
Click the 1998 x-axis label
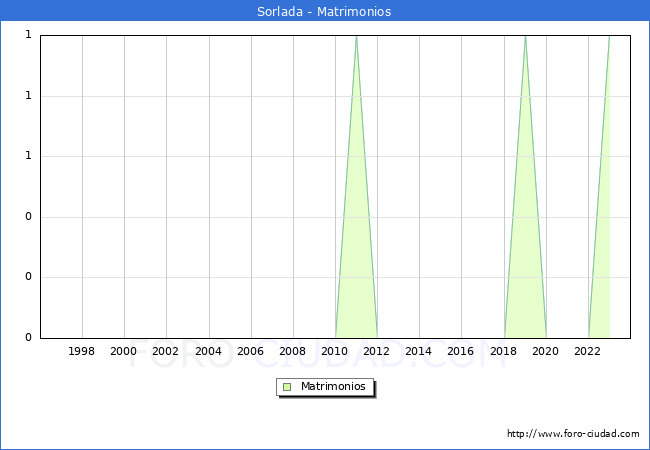click(x=81, y=351)
